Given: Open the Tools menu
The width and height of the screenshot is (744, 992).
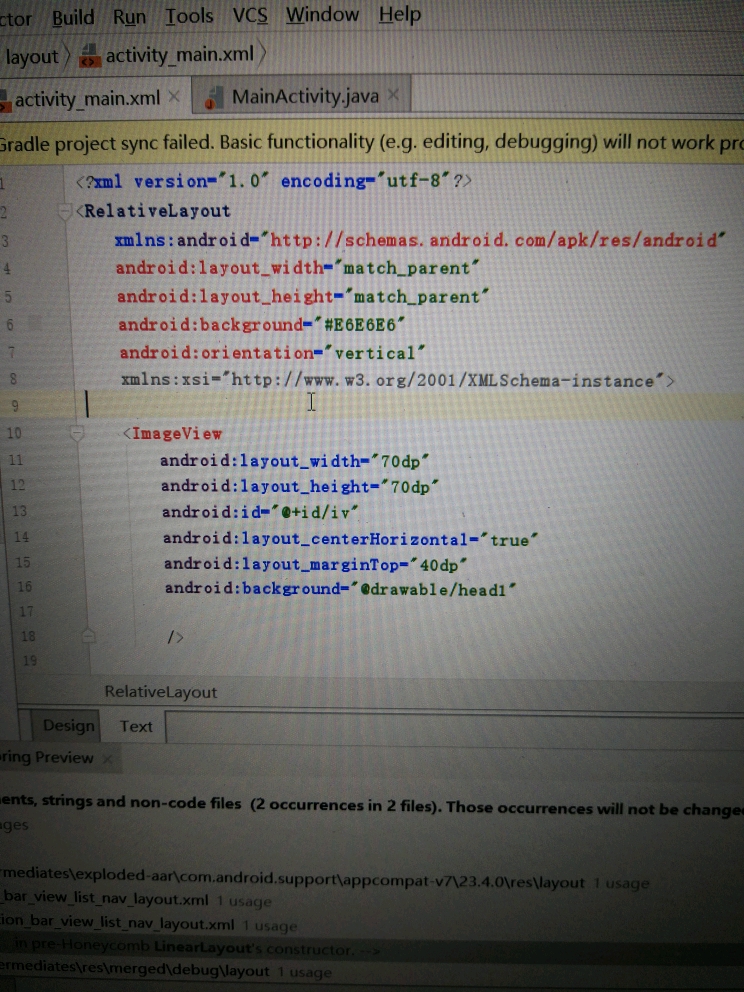Looking at the screenshot, I should 189,15.
